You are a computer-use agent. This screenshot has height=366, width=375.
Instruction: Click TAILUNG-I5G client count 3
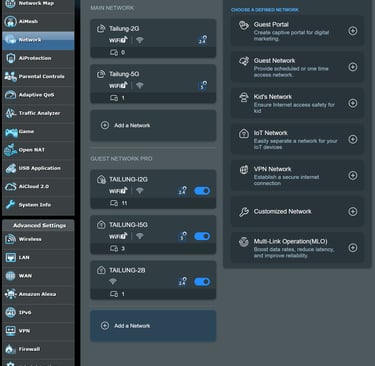click(123, 249)
